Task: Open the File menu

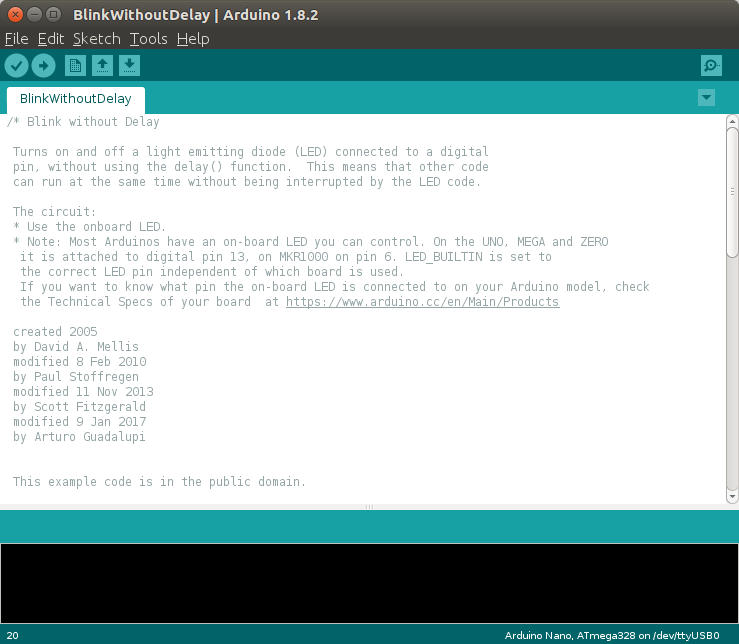Action: click(x=16, y=39)
